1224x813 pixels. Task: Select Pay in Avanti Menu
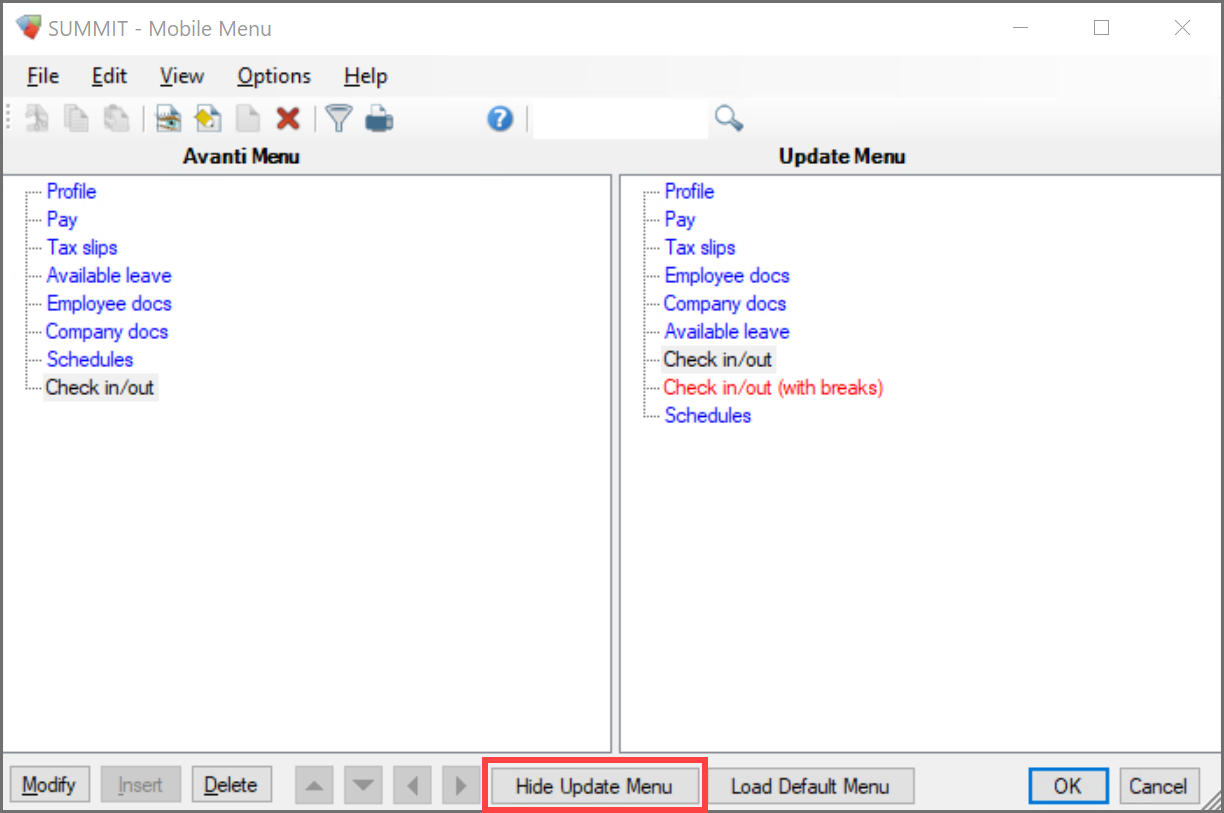point(61,219)
